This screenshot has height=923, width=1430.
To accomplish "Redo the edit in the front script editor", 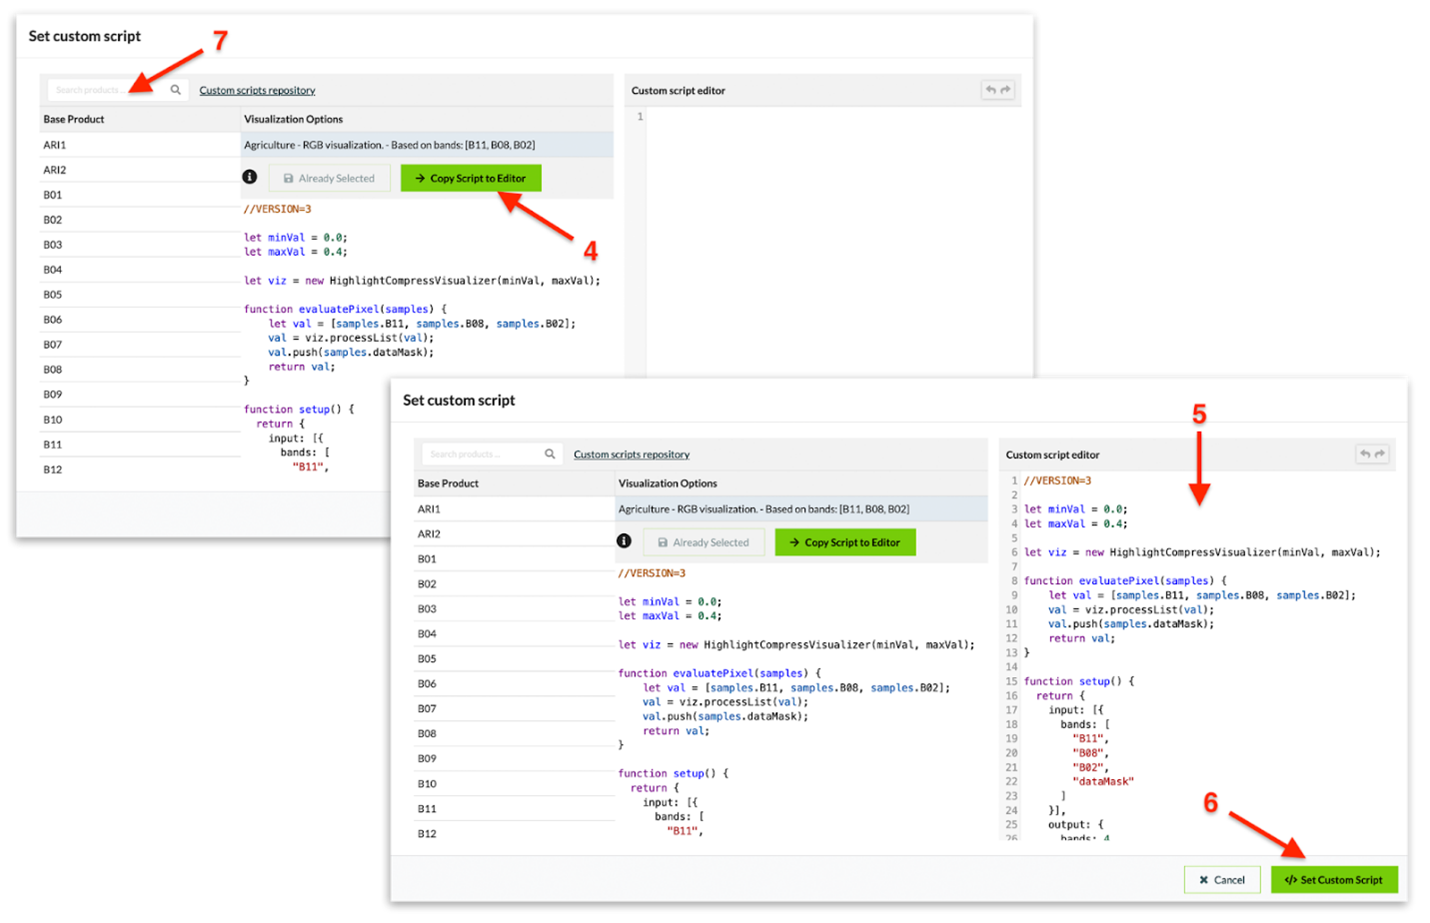I will (x=1380, y=454).
